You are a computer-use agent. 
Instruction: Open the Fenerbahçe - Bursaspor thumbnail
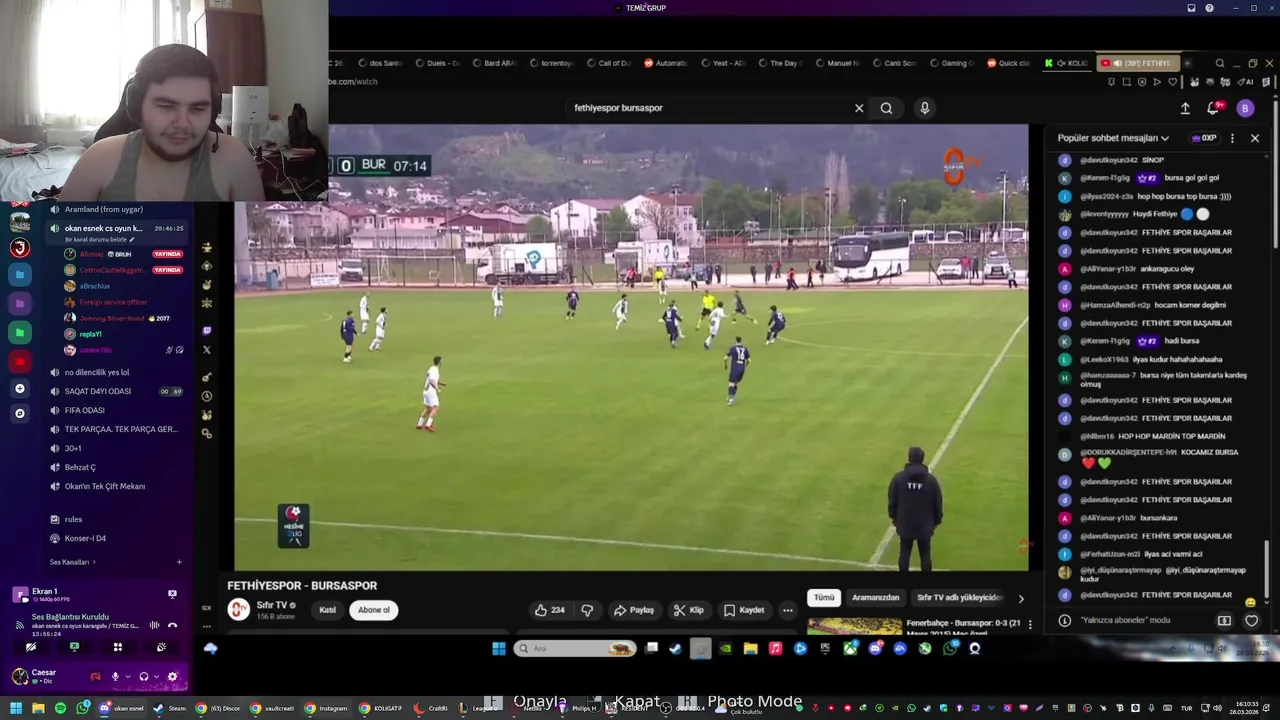(855, 627)
